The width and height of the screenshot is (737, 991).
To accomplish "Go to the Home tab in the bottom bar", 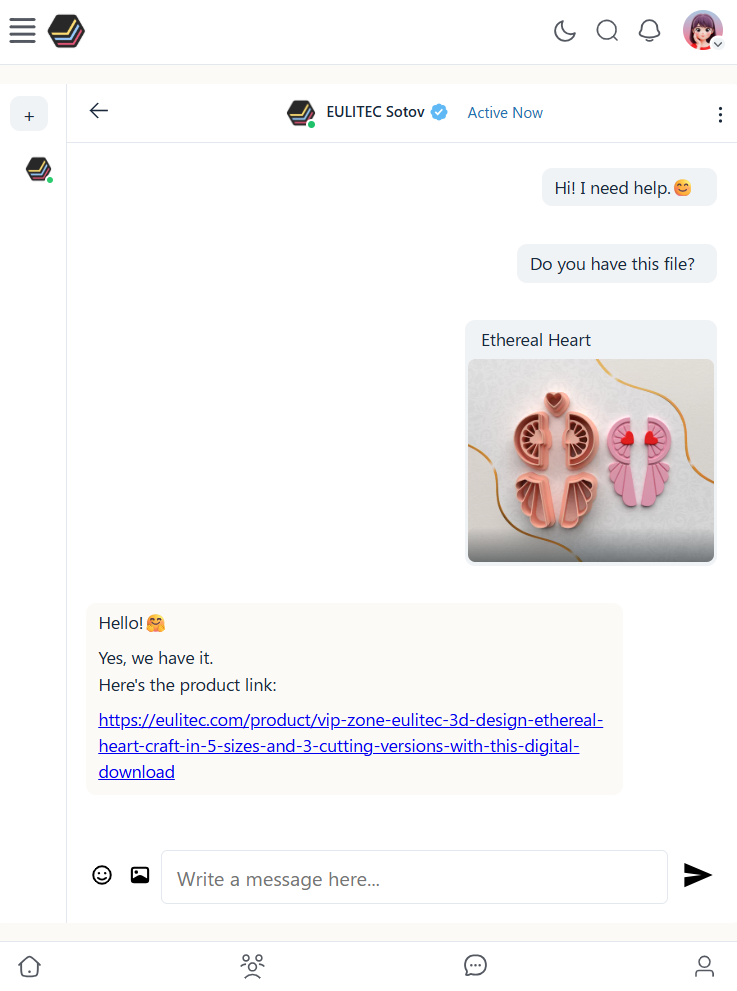I will point(30,966).
